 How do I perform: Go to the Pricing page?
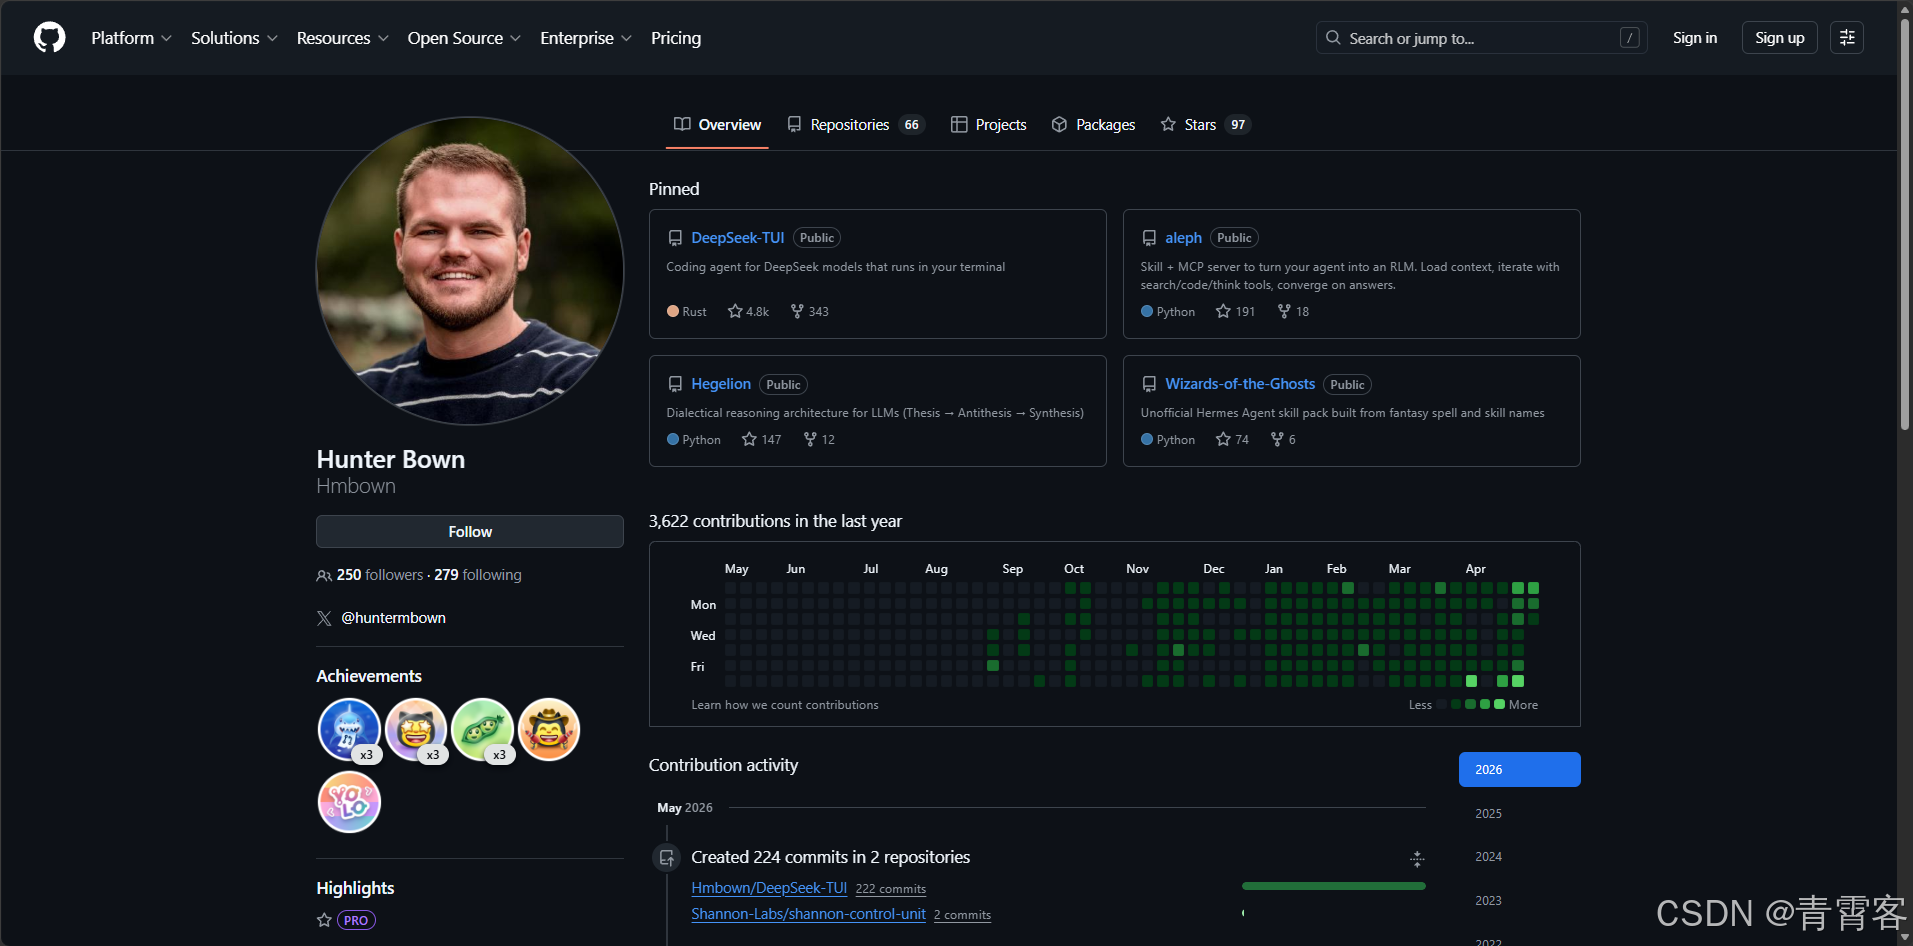[676, 38]
